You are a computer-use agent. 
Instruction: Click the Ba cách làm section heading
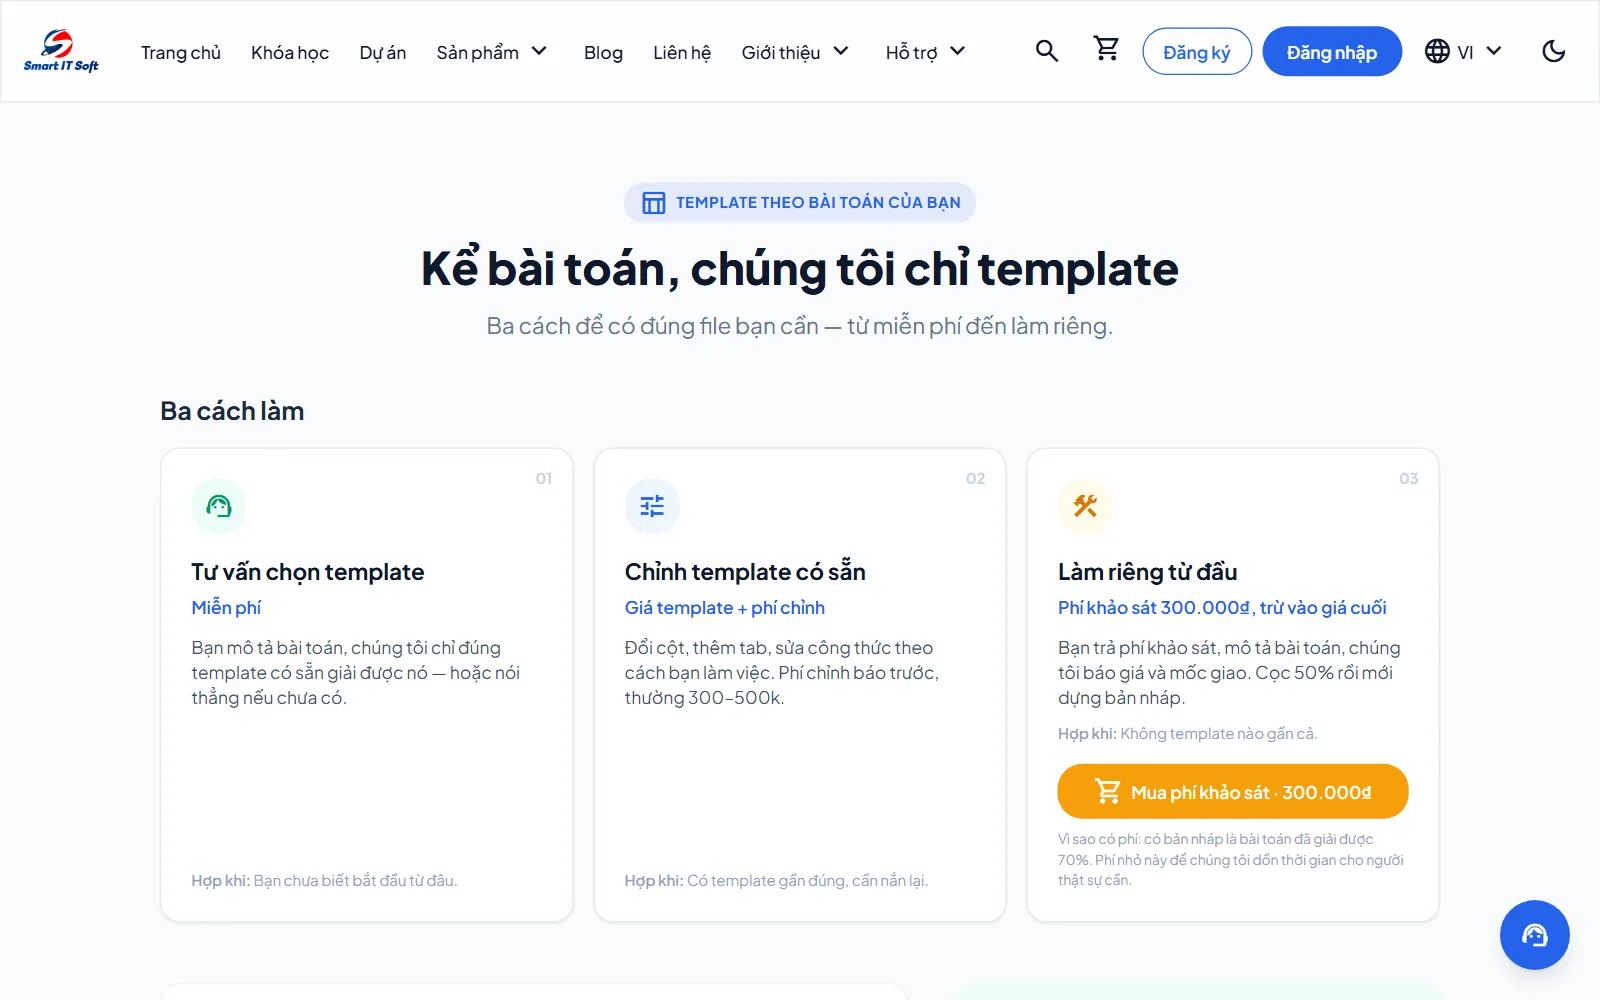[232, 411]
